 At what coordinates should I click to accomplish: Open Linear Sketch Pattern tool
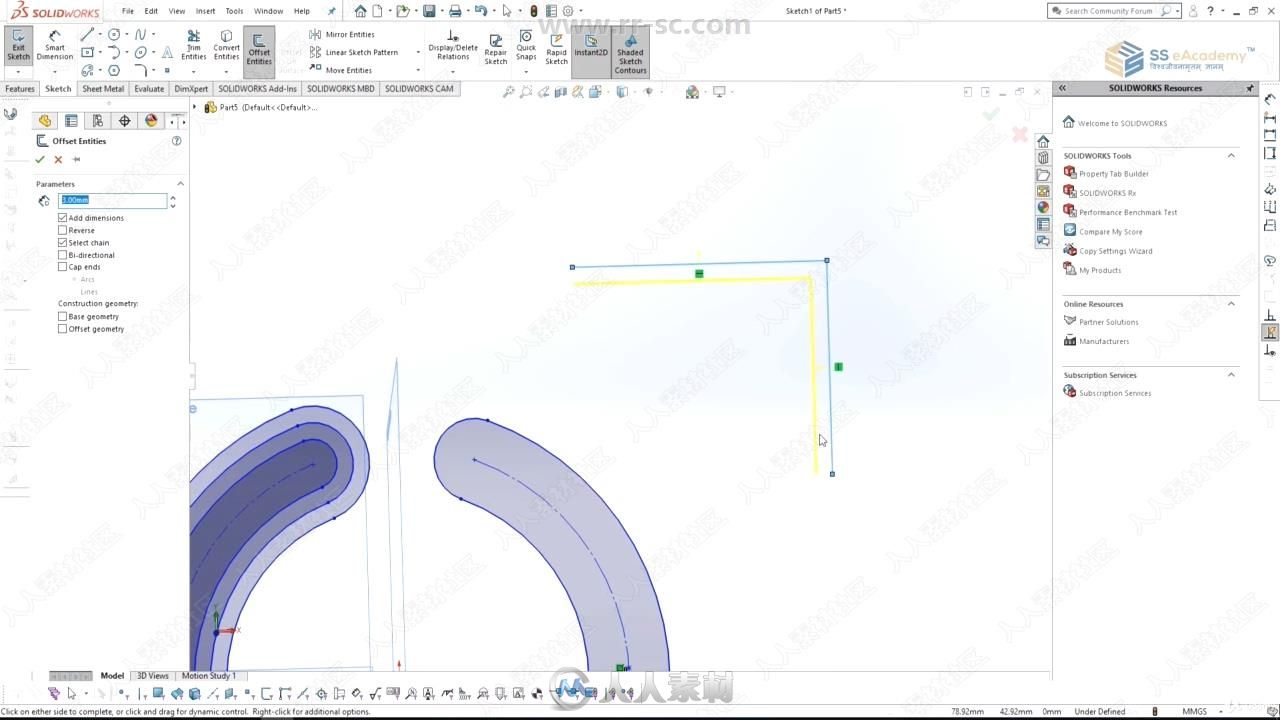(353, 52)
